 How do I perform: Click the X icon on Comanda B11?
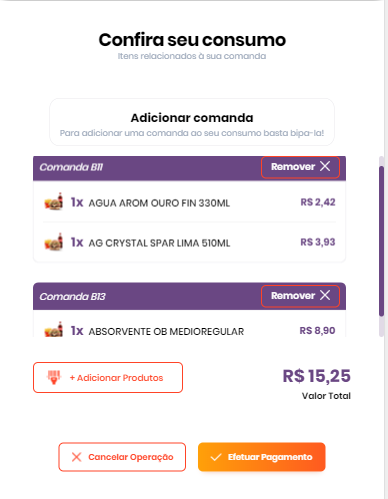tap(325, 166)
